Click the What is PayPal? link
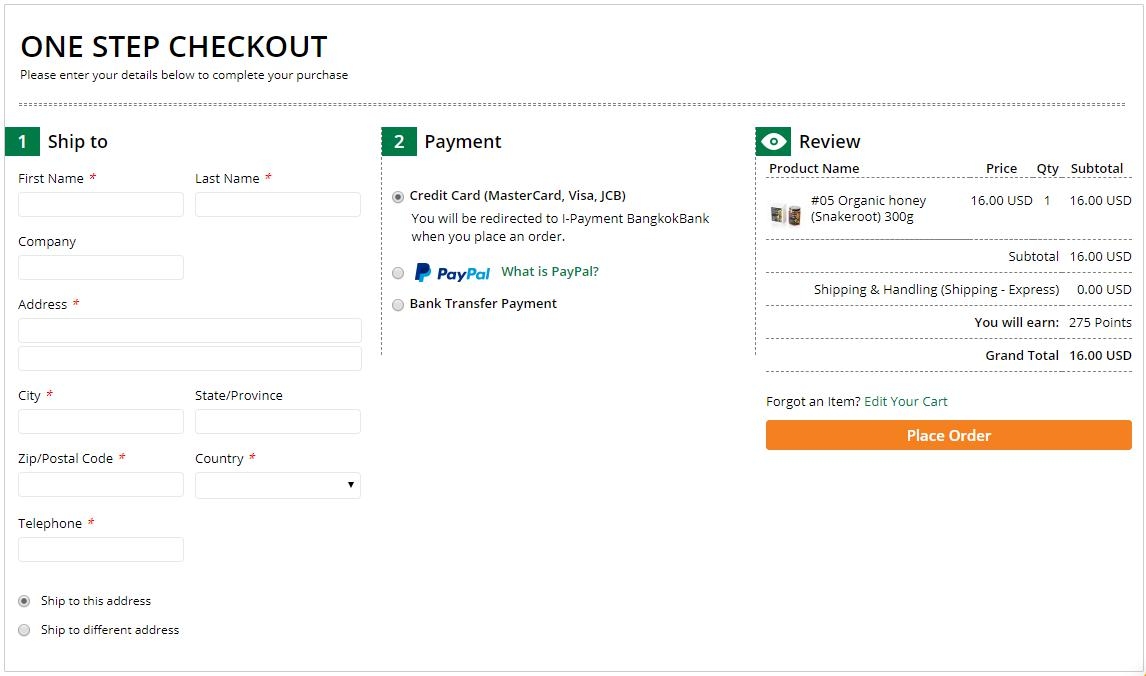The image size is (1146, 676). click(x=550, y=272)
